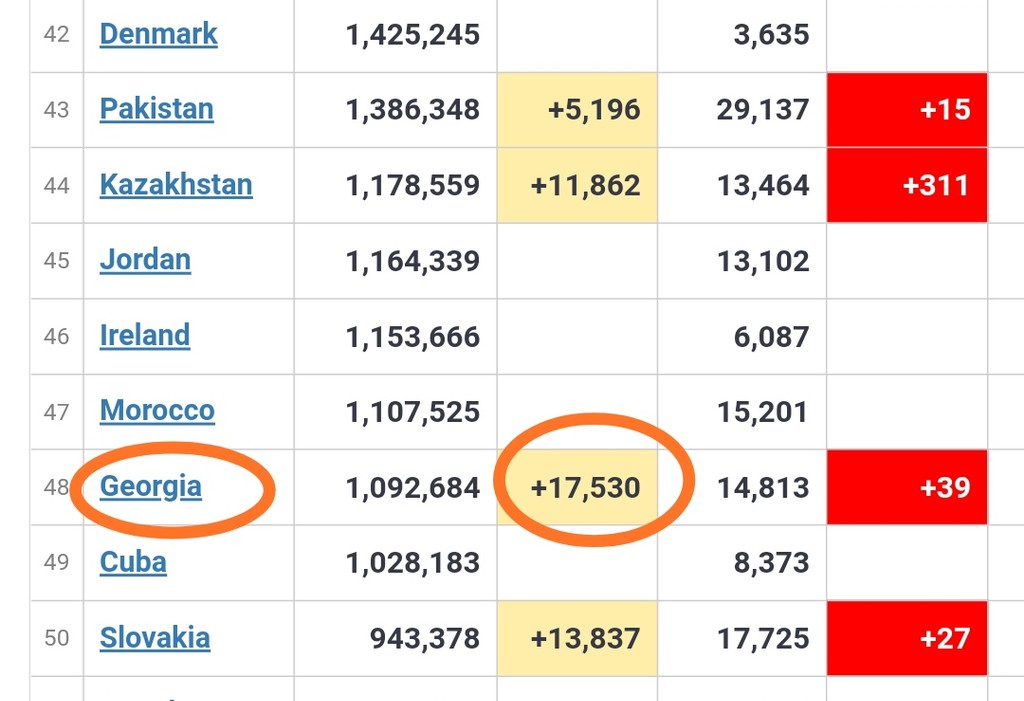This screenshot has width=1024, height=701.
Task: Open the Denmark country link
Action: (x=158, y=35)
